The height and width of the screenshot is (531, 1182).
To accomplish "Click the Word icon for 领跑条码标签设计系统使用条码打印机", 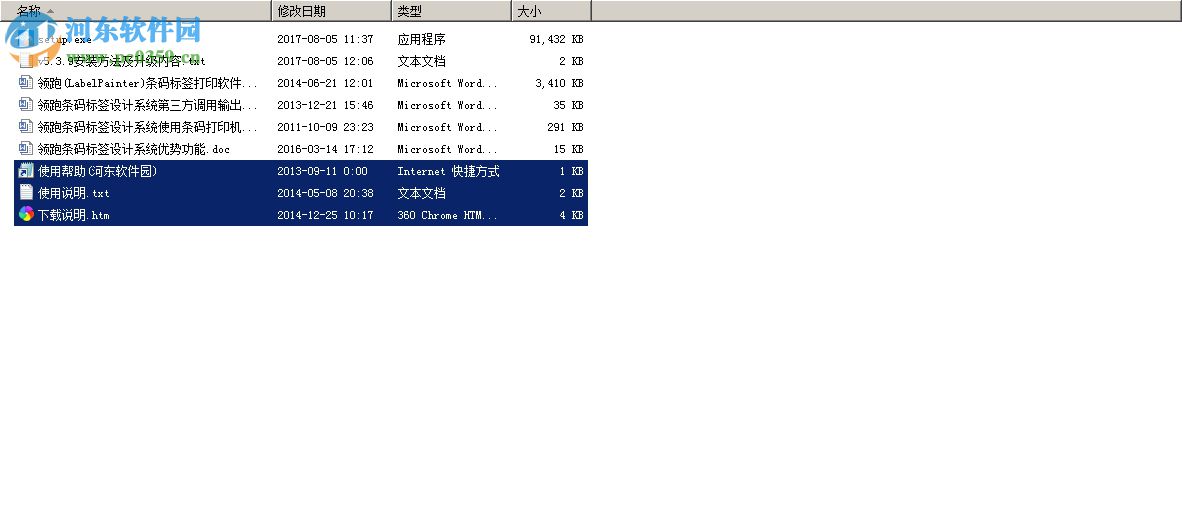I will 26,127.
